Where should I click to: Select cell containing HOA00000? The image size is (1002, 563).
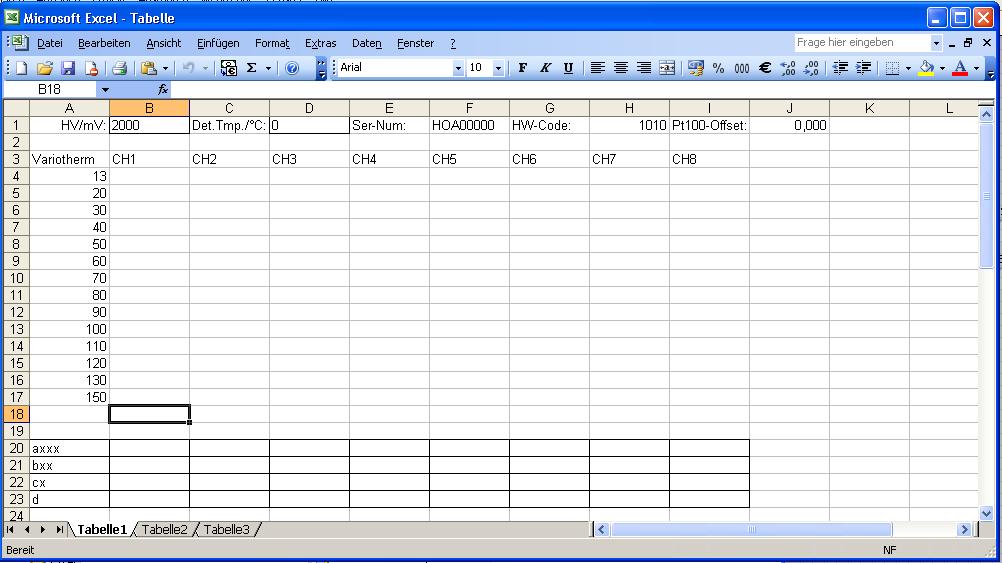[469, 125]
